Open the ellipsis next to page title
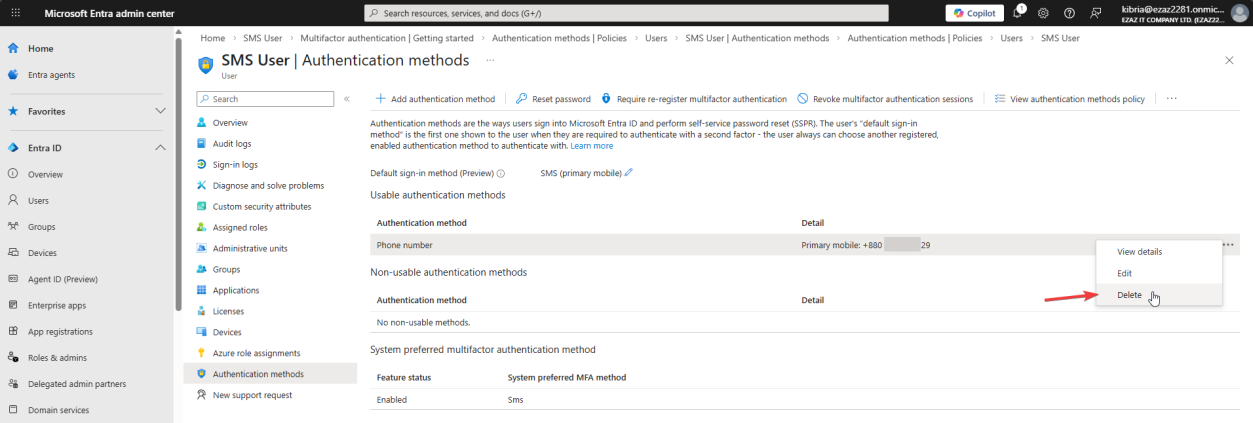Viewport: 1253px width, 423px height. click(490, 60)
